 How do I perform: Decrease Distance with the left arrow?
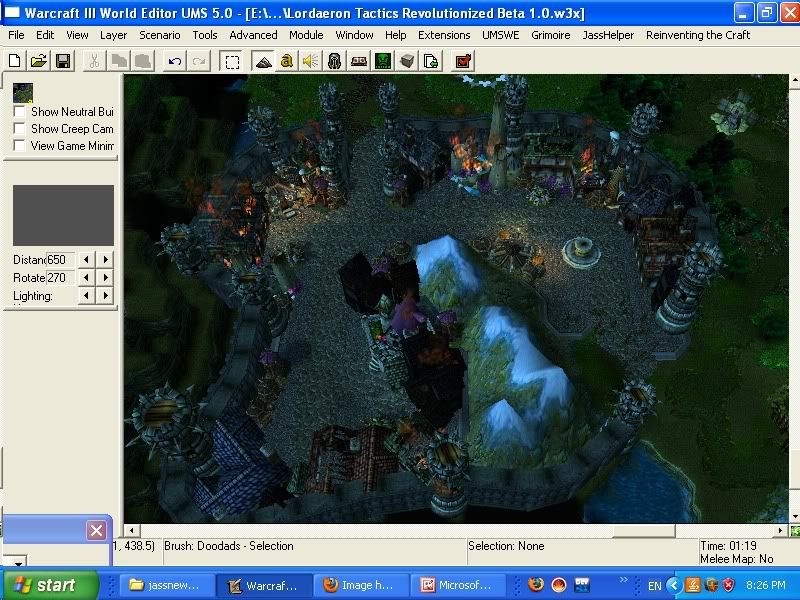coord(86,260)
